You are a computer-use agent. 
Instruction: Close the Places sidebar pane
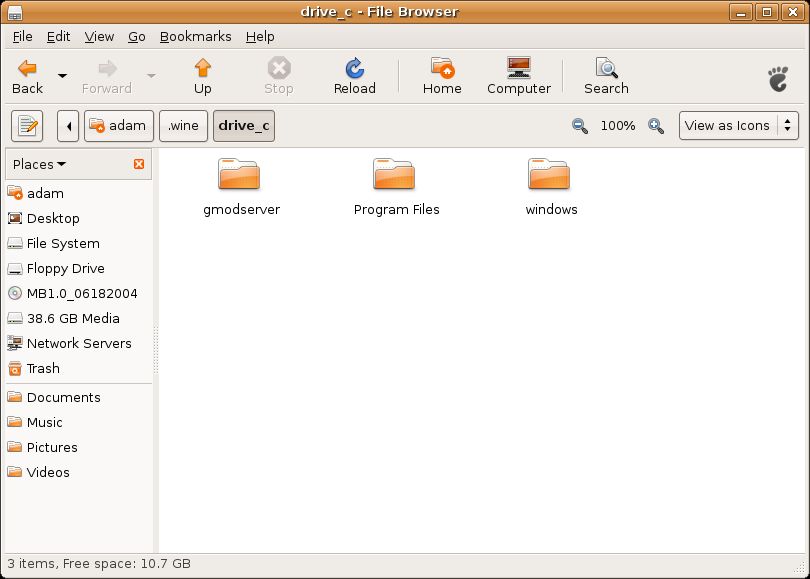pos(139,164)
